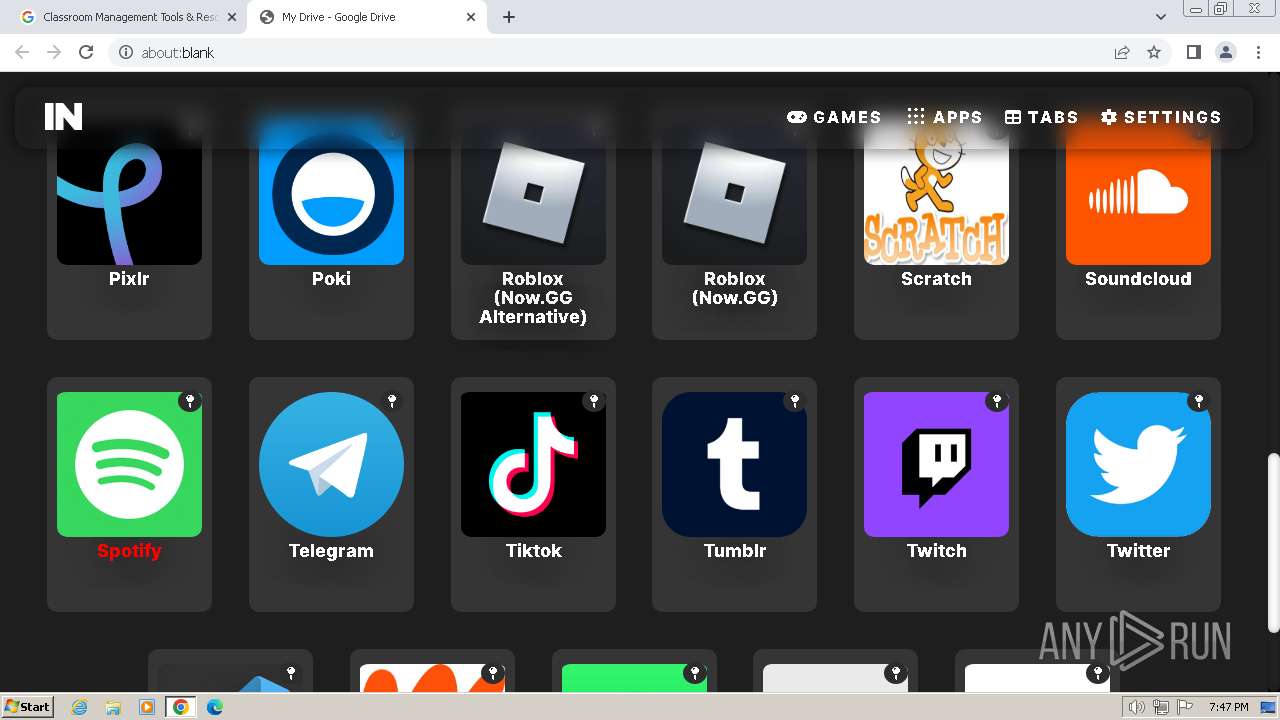Pin the Tiktok app
1280x720 pixels.
pos(594,401)
